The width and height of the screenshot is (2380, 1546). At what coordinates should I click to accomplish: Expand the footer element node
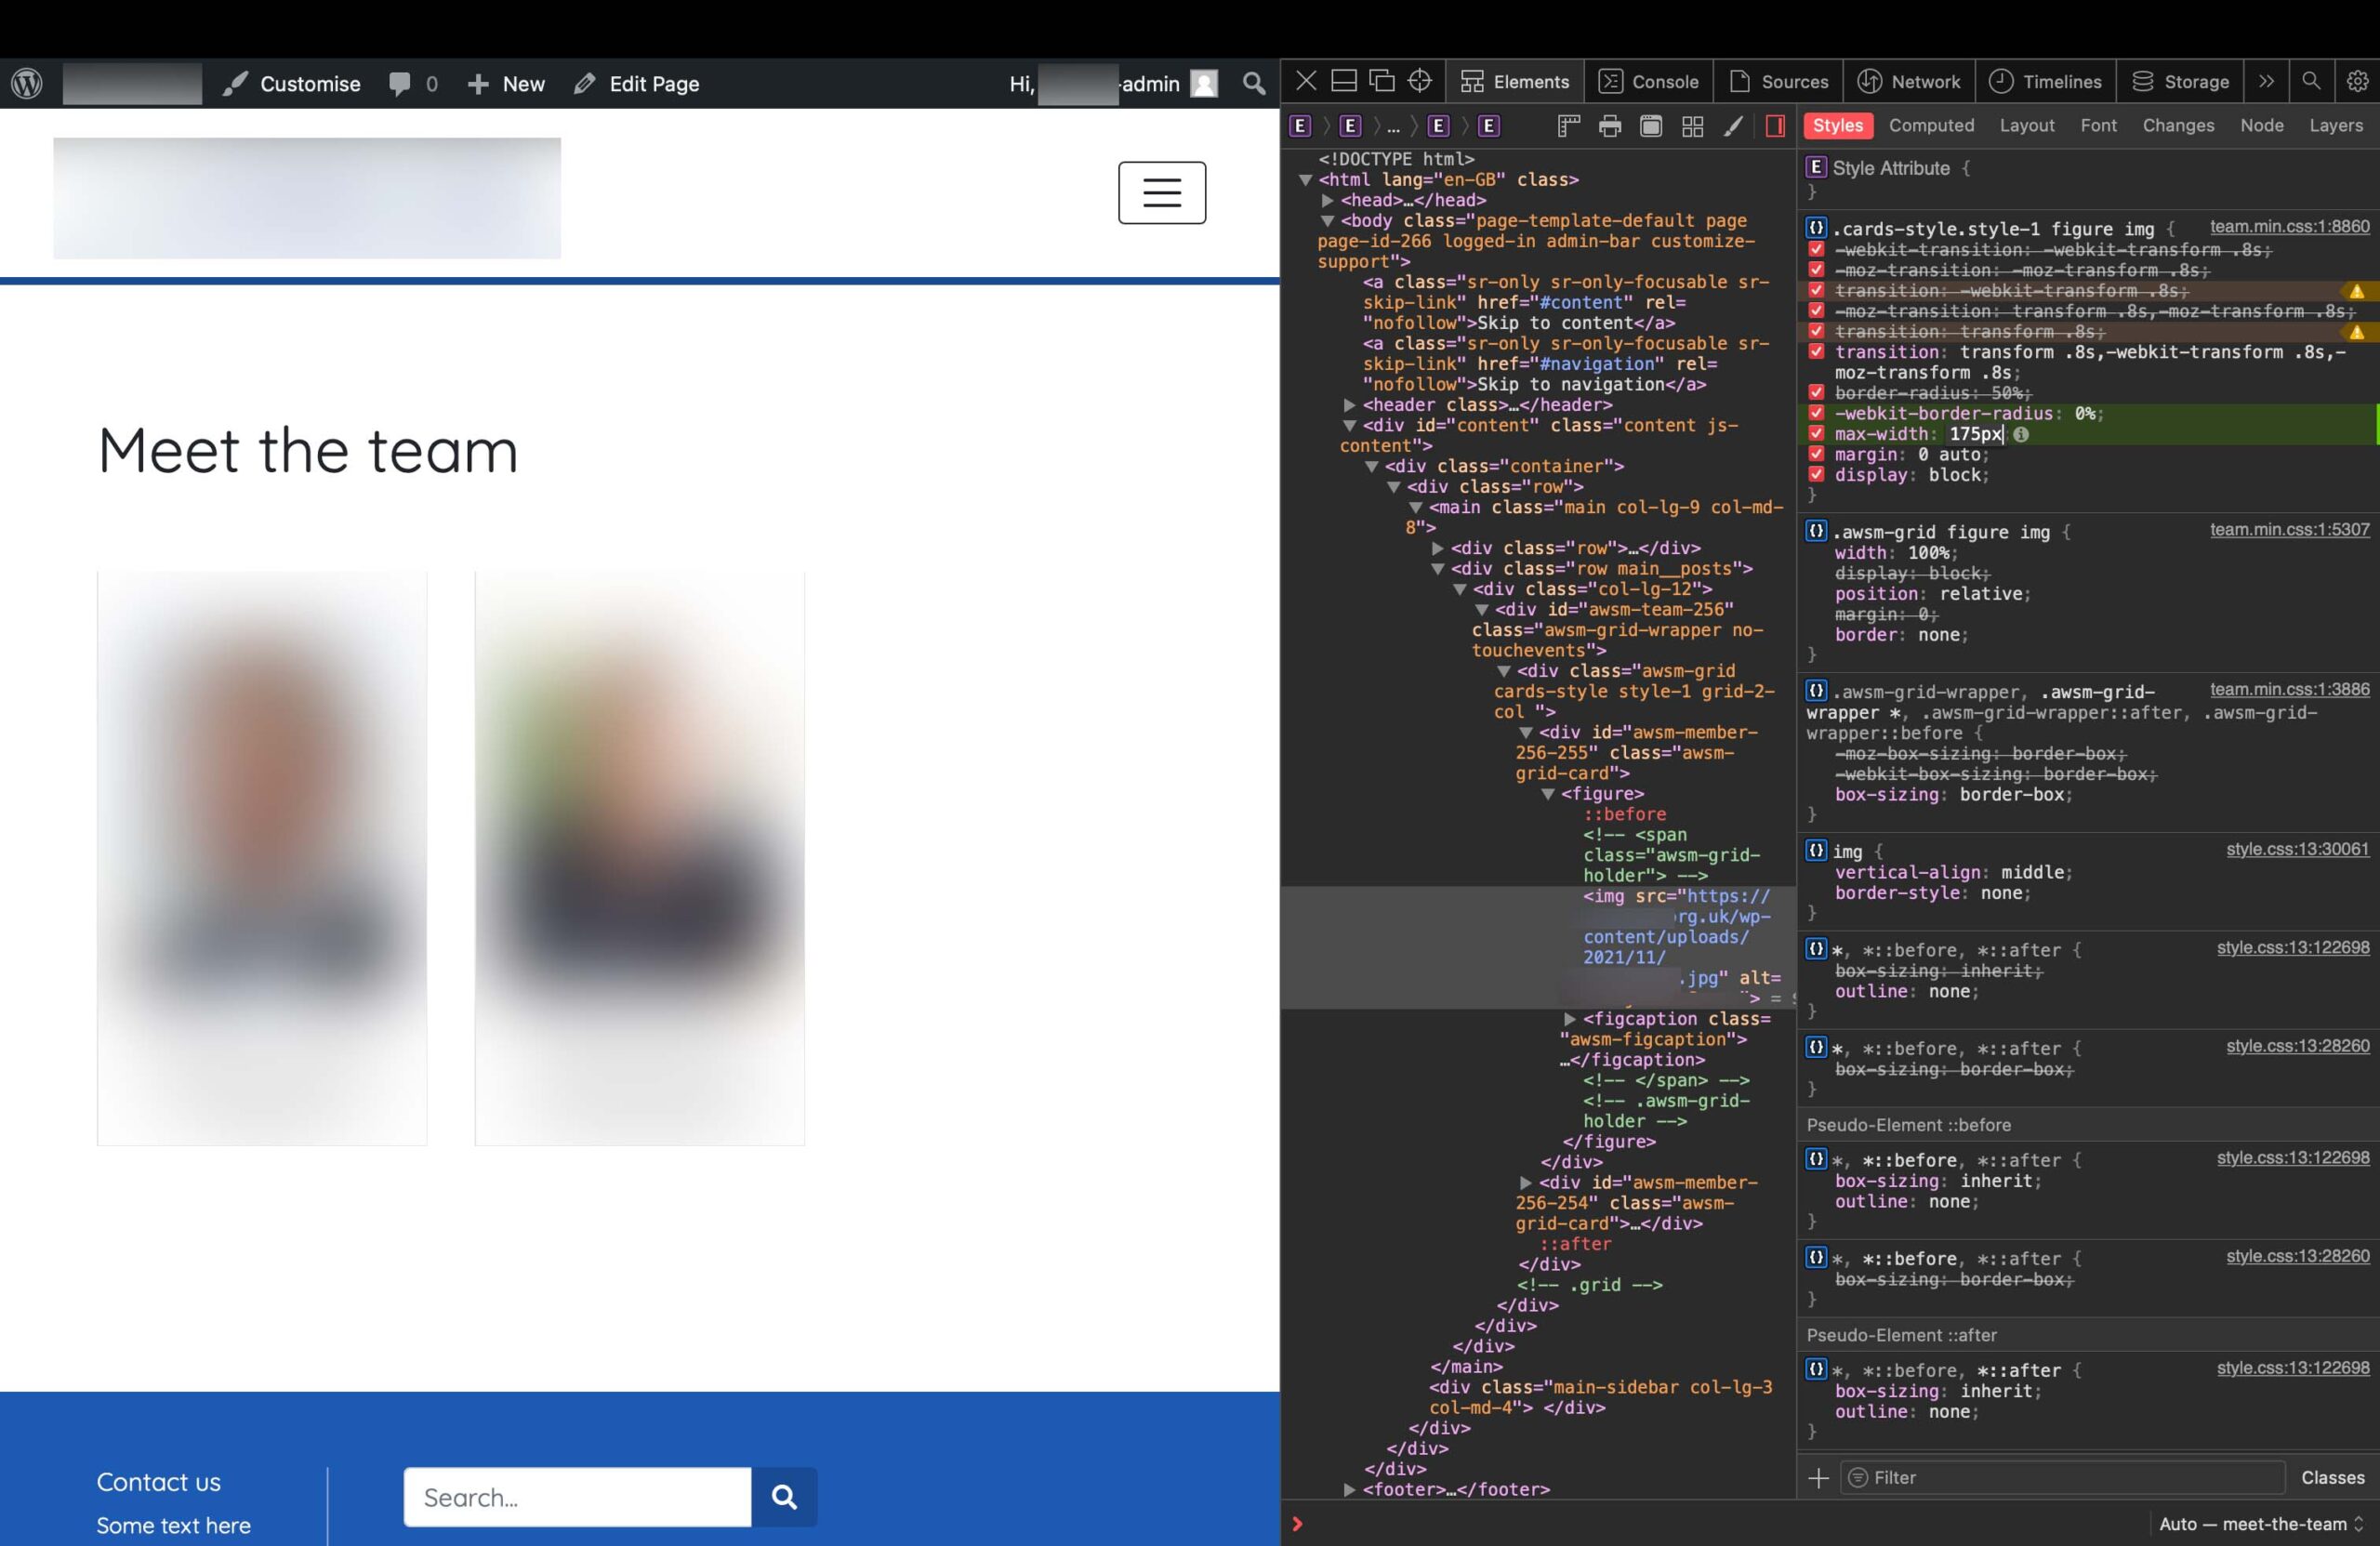click(1350, 1489)
